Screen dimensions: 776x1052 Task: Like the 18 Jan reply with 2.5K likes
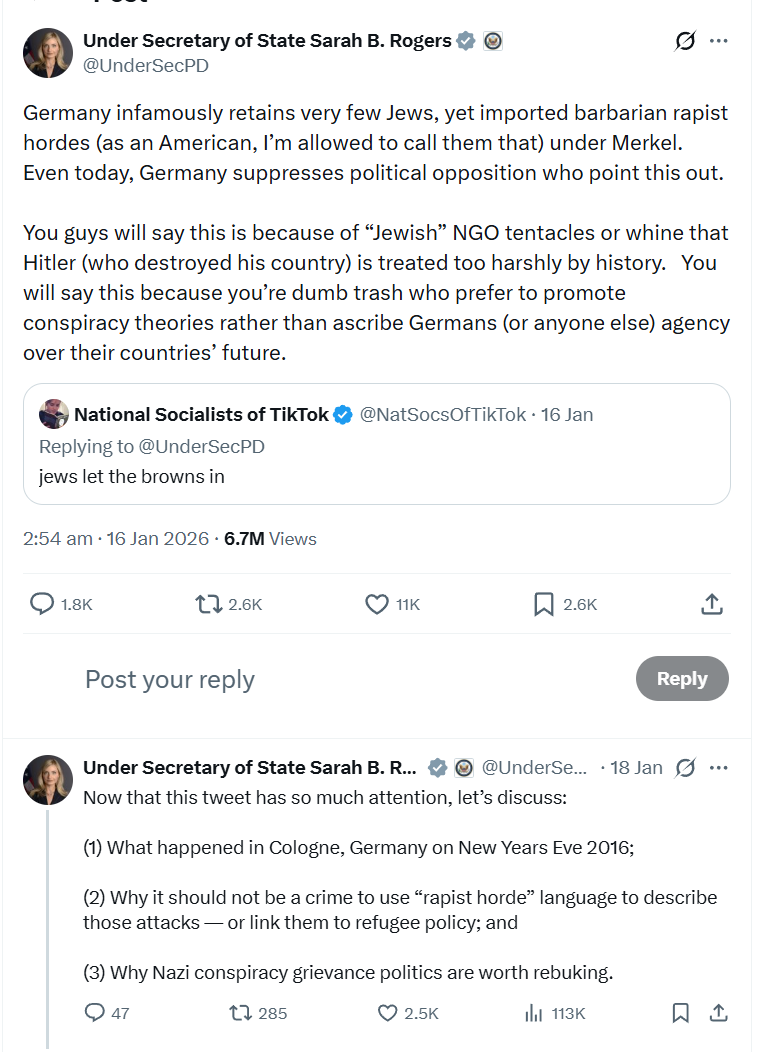388,1013
